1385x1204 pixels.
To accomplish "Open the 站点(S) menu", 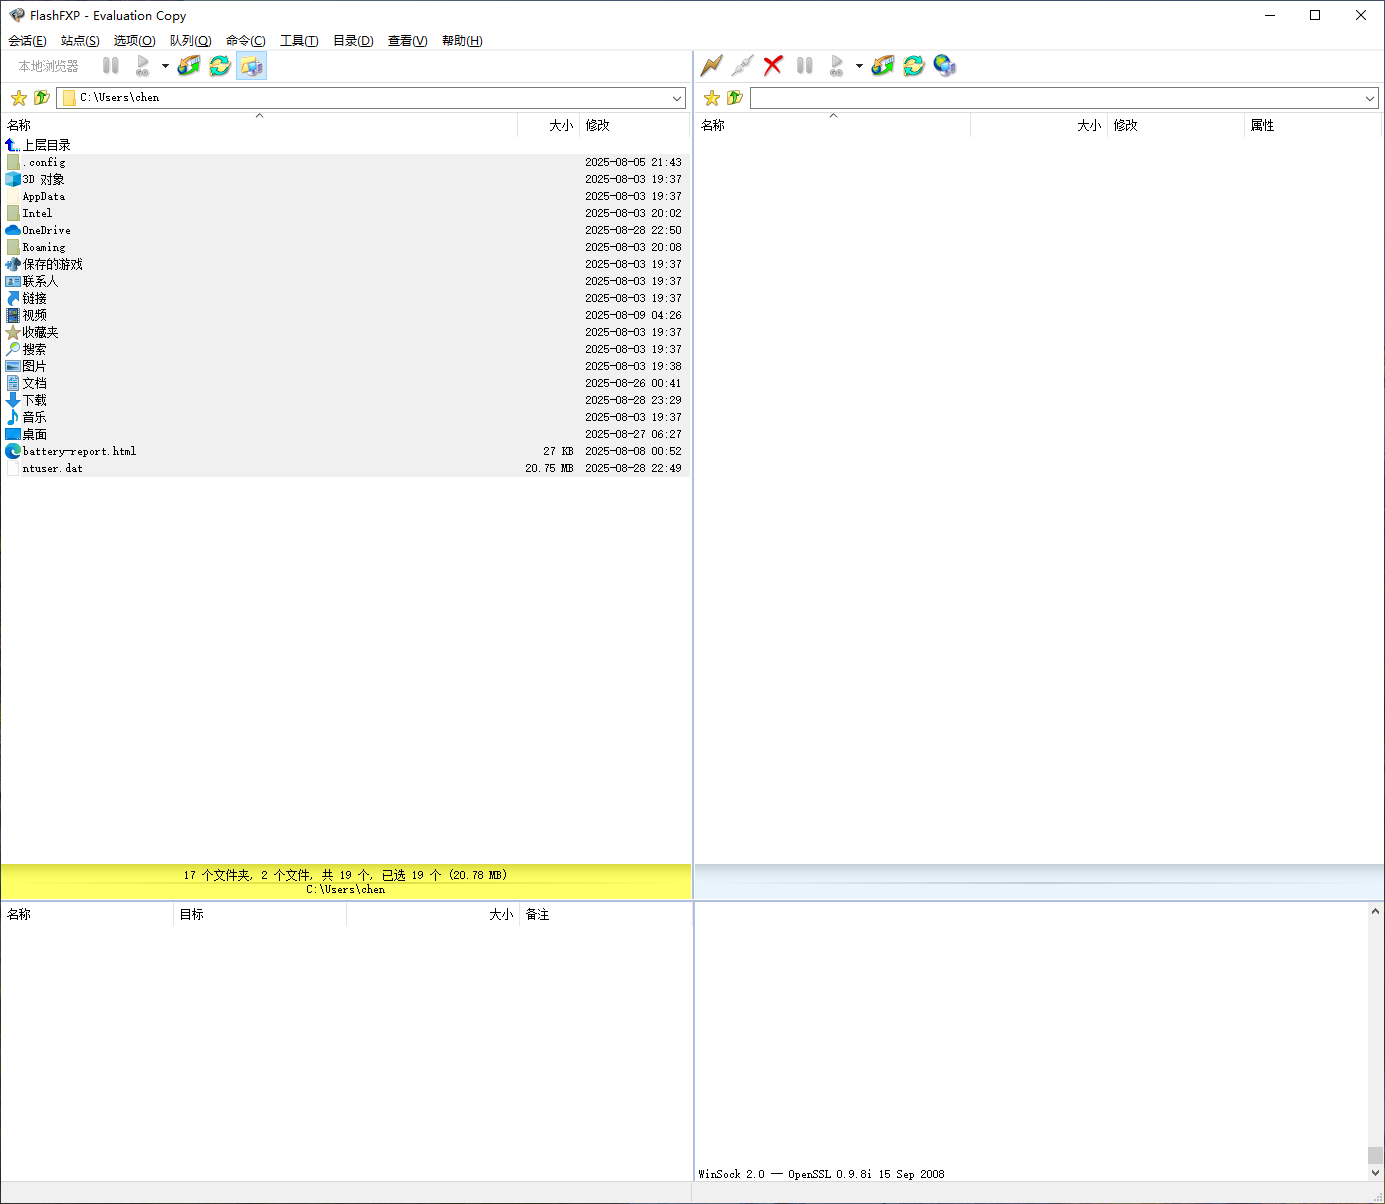I will [80, 41].
